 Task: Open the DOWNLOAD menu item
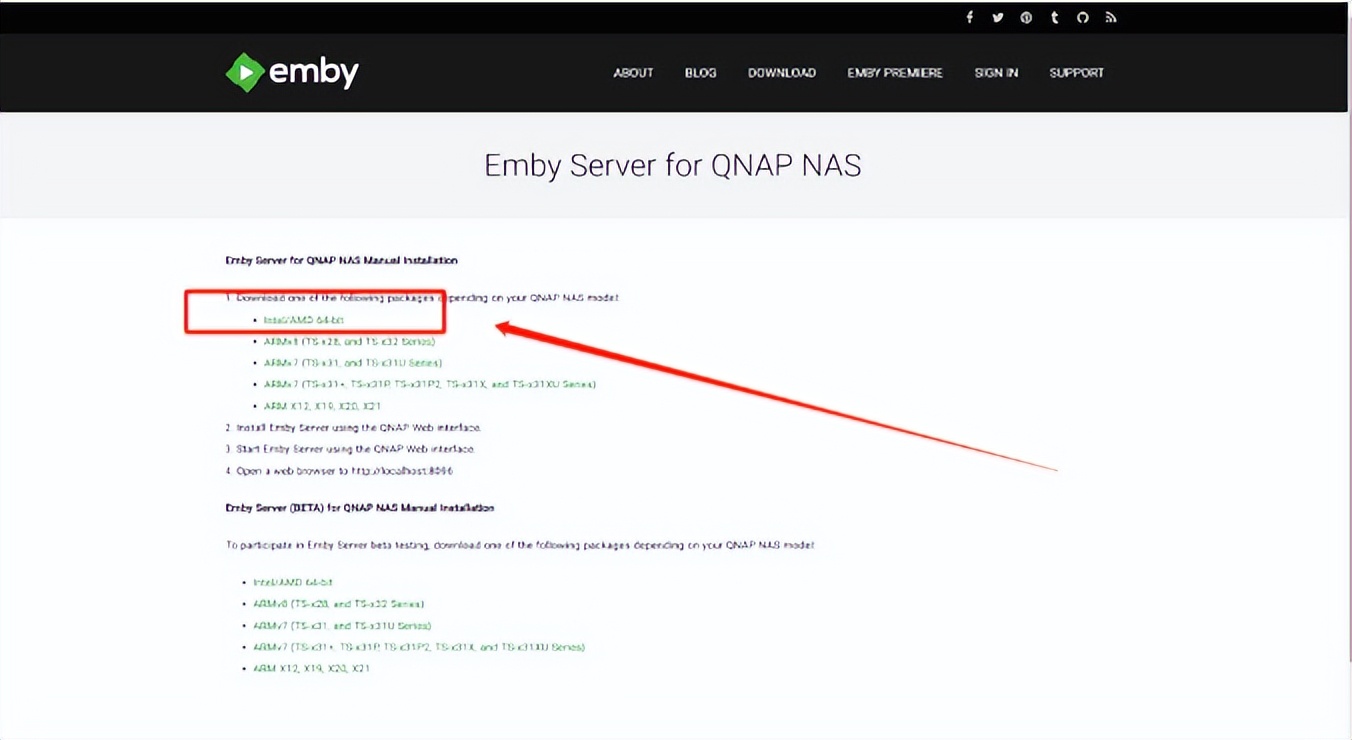782,73
